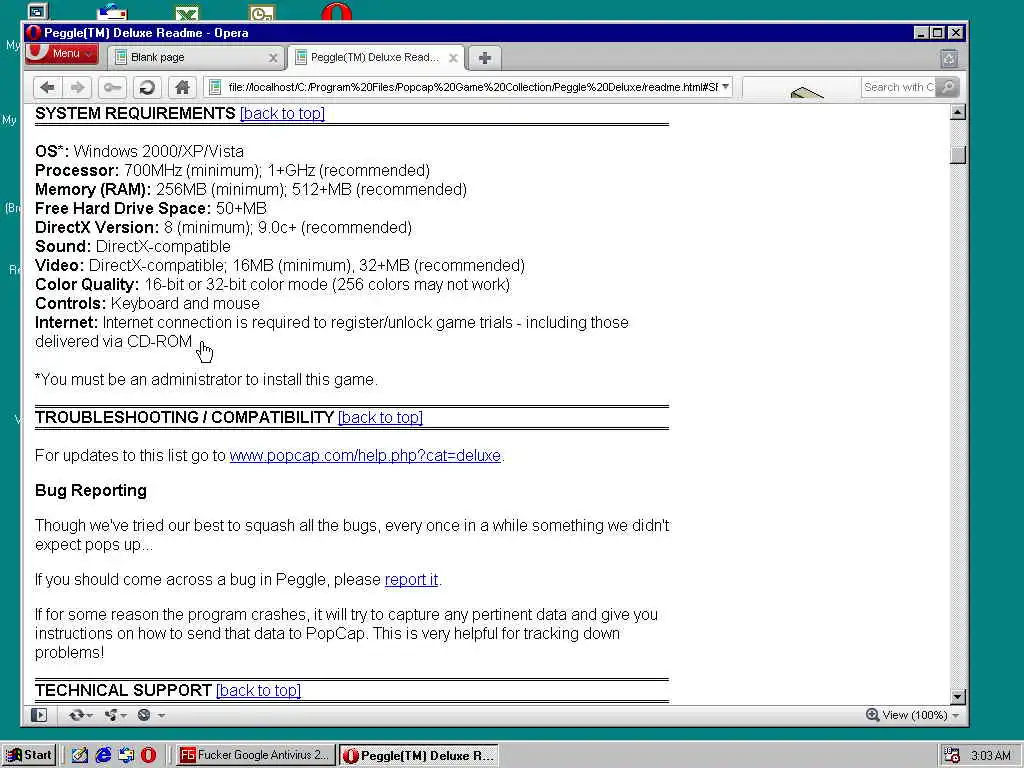Click the vertical scrollbar down arrow
The image size is (1024, 768).
click(x=957, y=697)
